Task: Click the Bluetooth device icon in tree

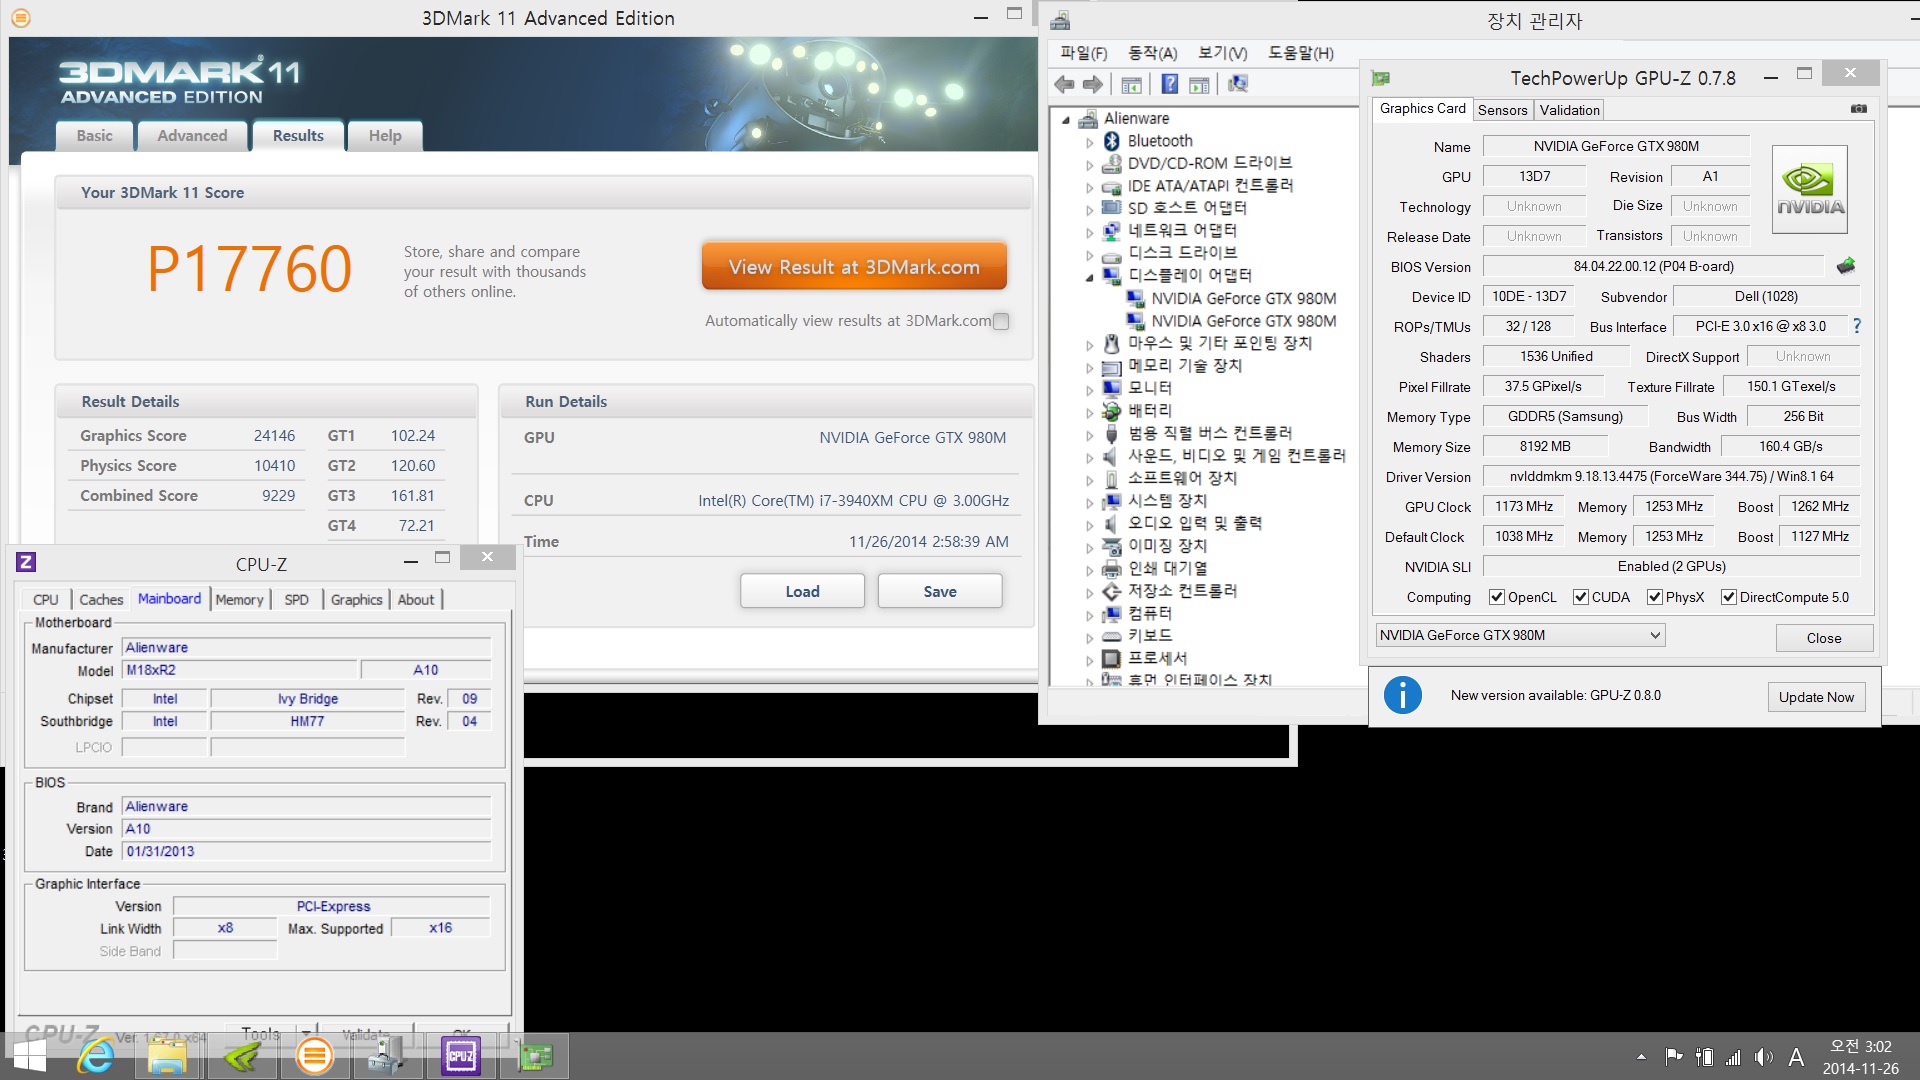Action: click(1111, 141)
